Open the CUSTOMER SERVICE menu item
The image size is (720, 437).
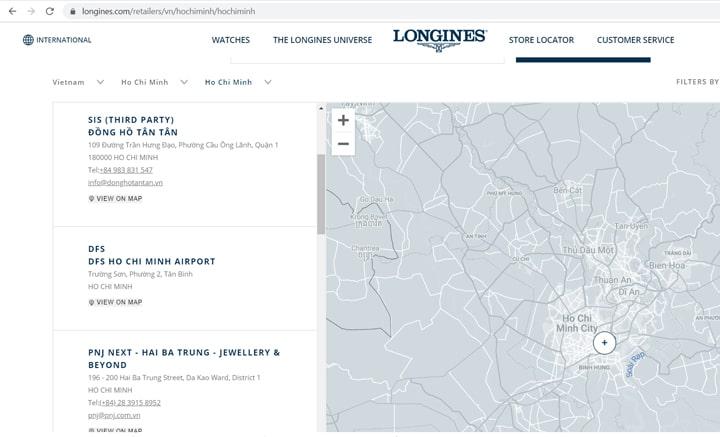[636, 40]
